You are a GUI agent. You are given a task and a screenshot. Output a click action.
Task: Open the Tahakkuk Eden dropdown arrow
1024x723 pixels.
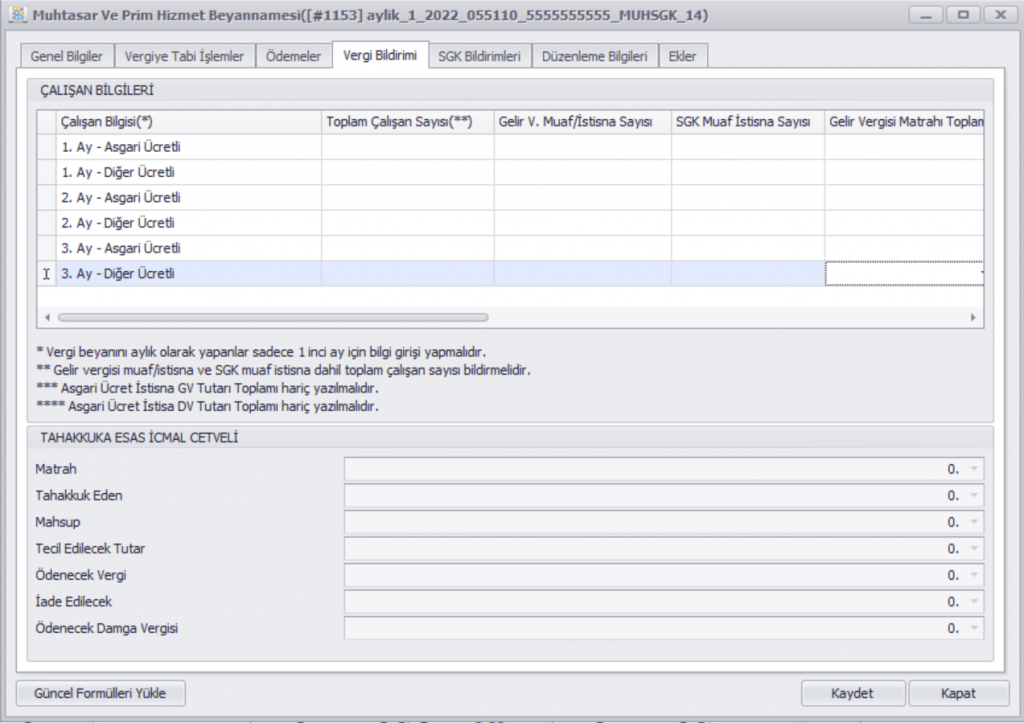point(974,496)
